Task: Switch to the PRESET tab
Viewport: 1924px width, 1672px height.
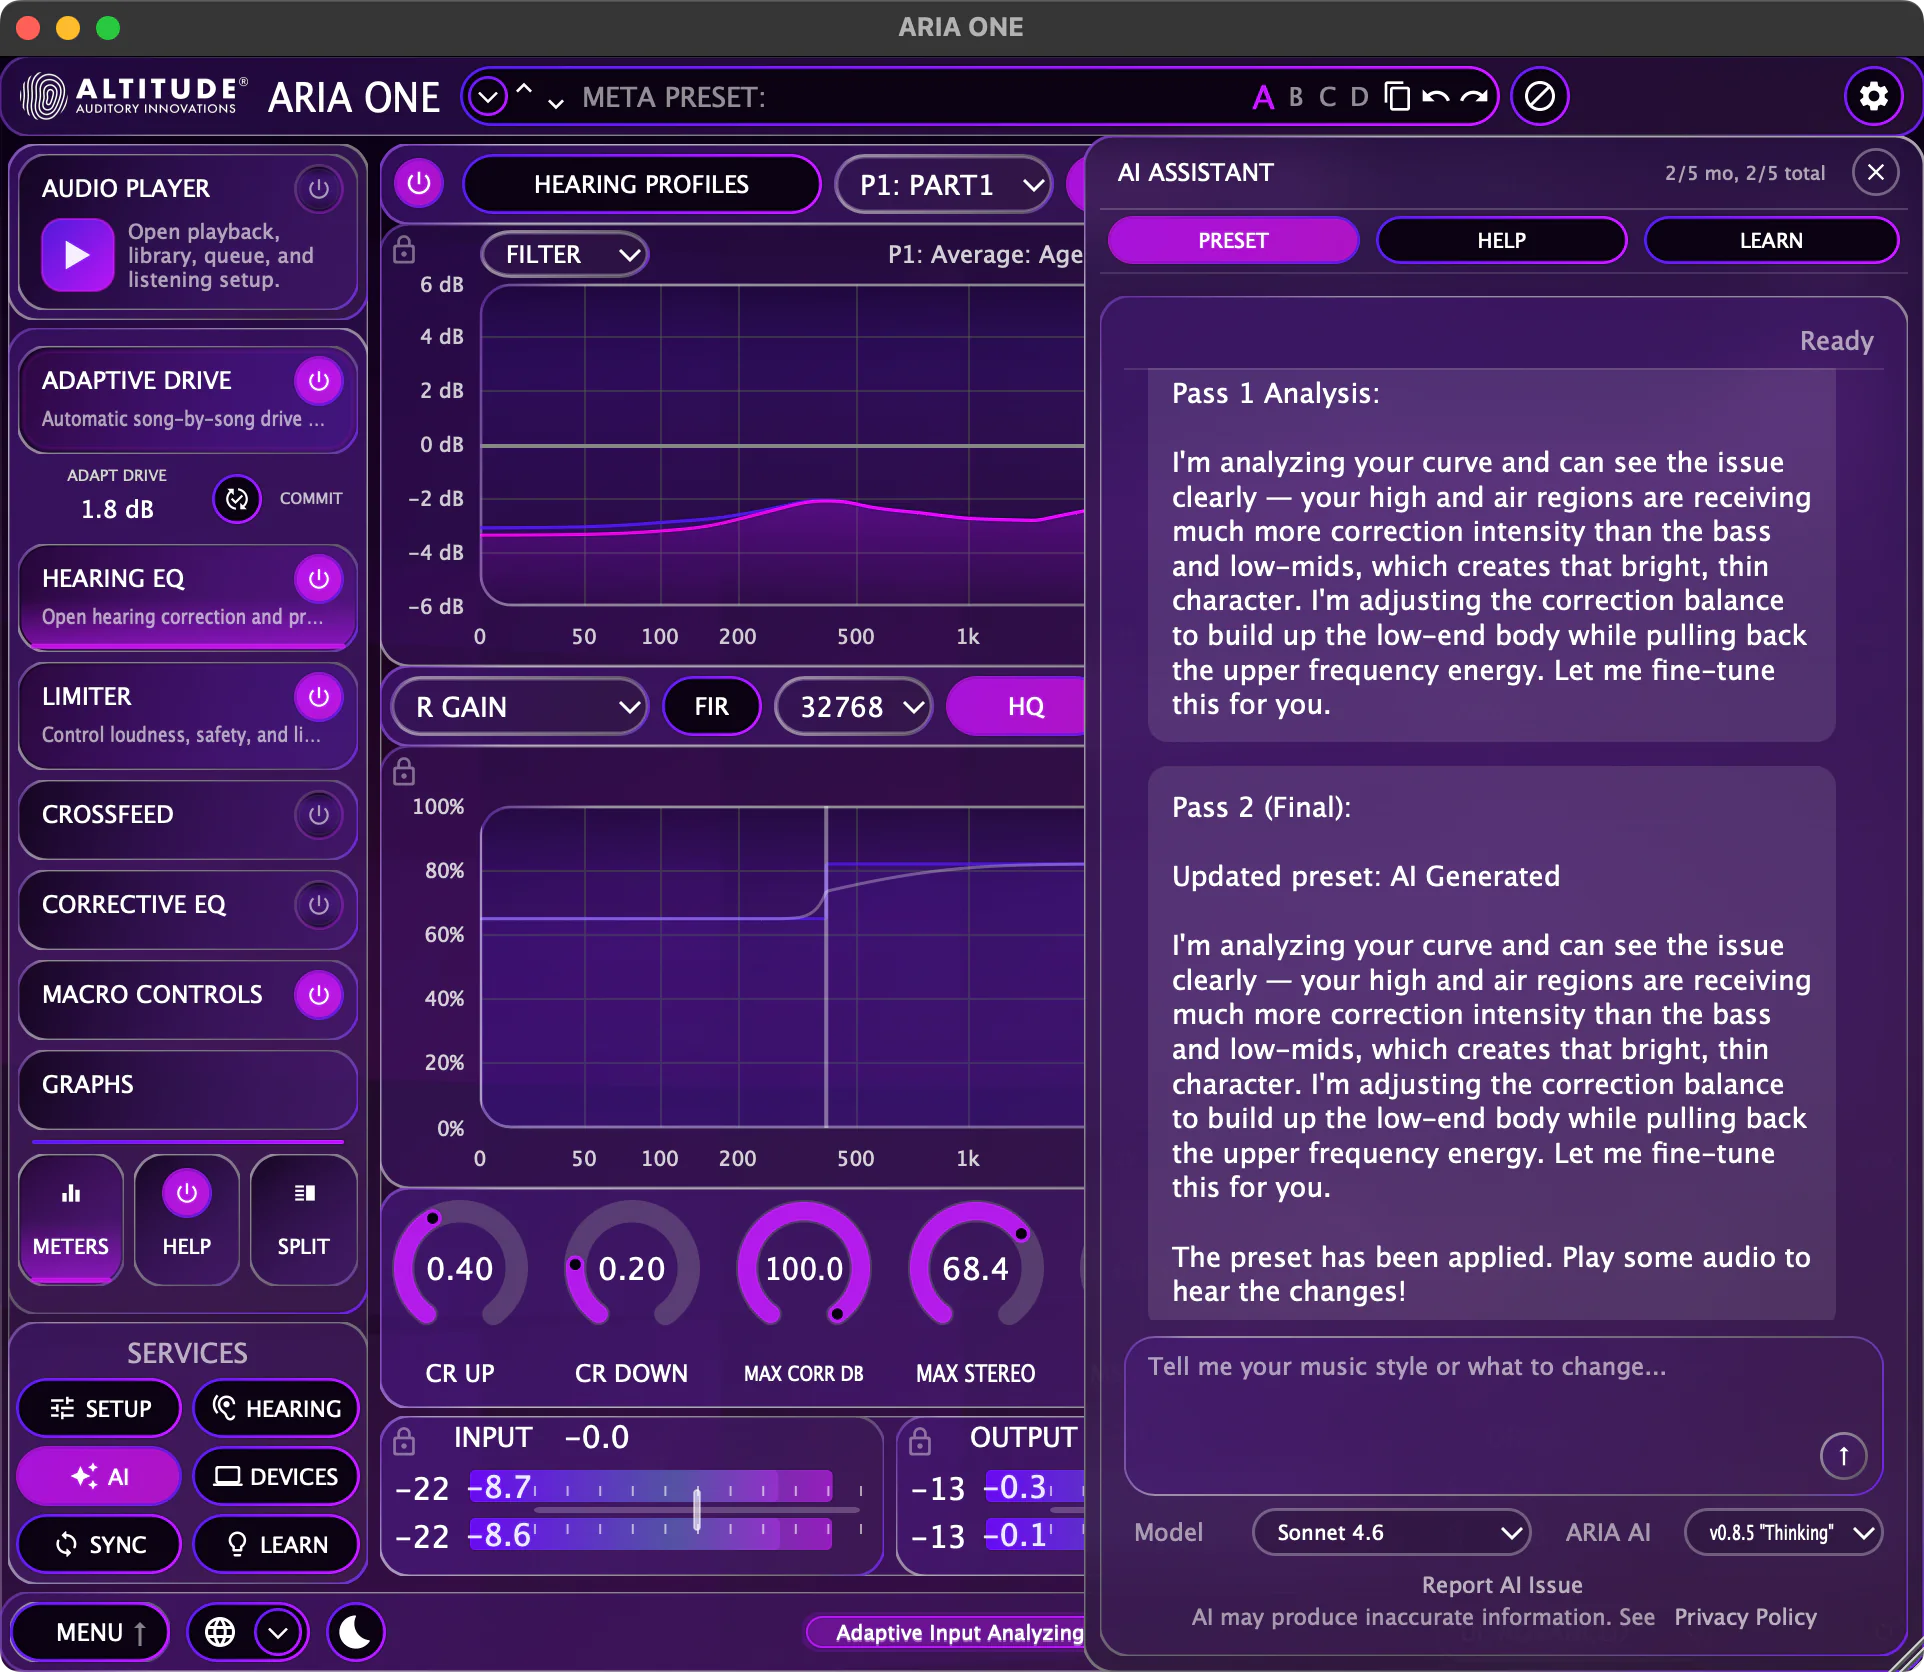Action: pos(1233,240)
